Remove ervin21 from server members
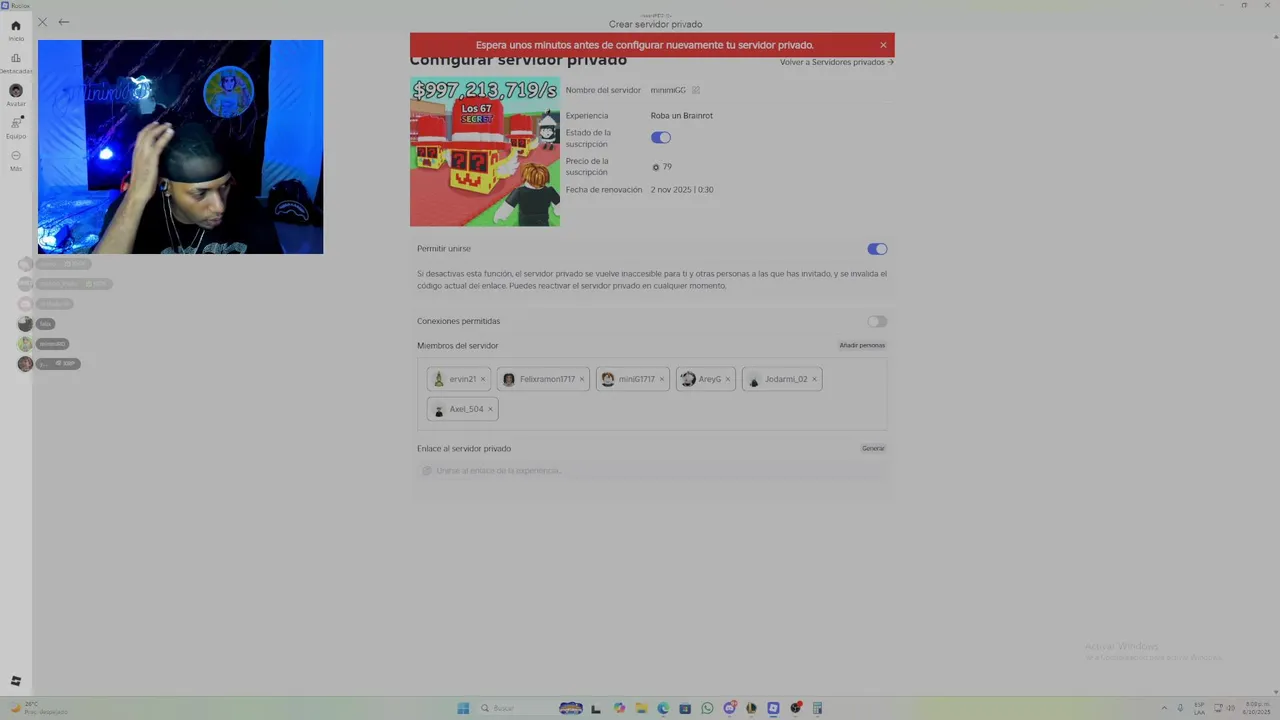Screen dimensions: 1280x720 (483, 379)
